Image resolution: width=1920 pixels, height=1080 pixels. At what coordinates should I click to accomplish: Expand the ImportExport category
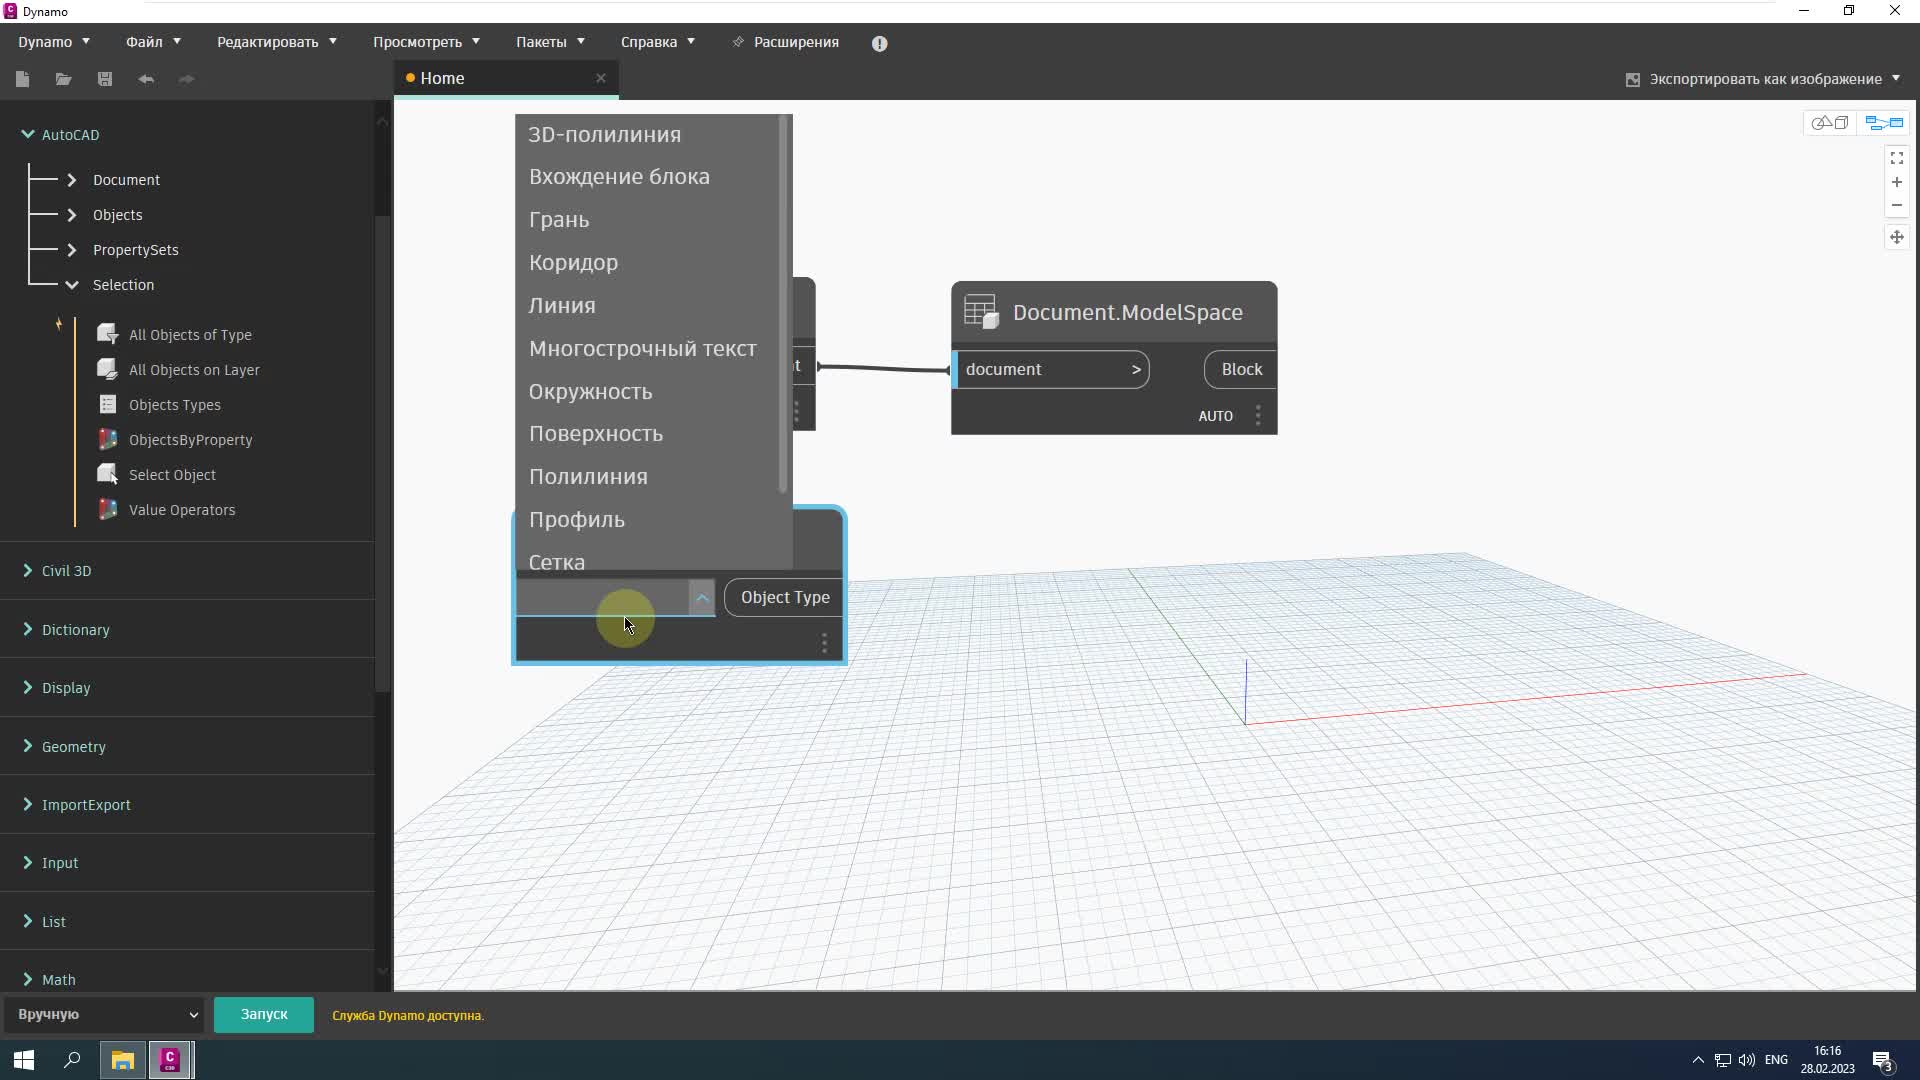click(28, 804)
